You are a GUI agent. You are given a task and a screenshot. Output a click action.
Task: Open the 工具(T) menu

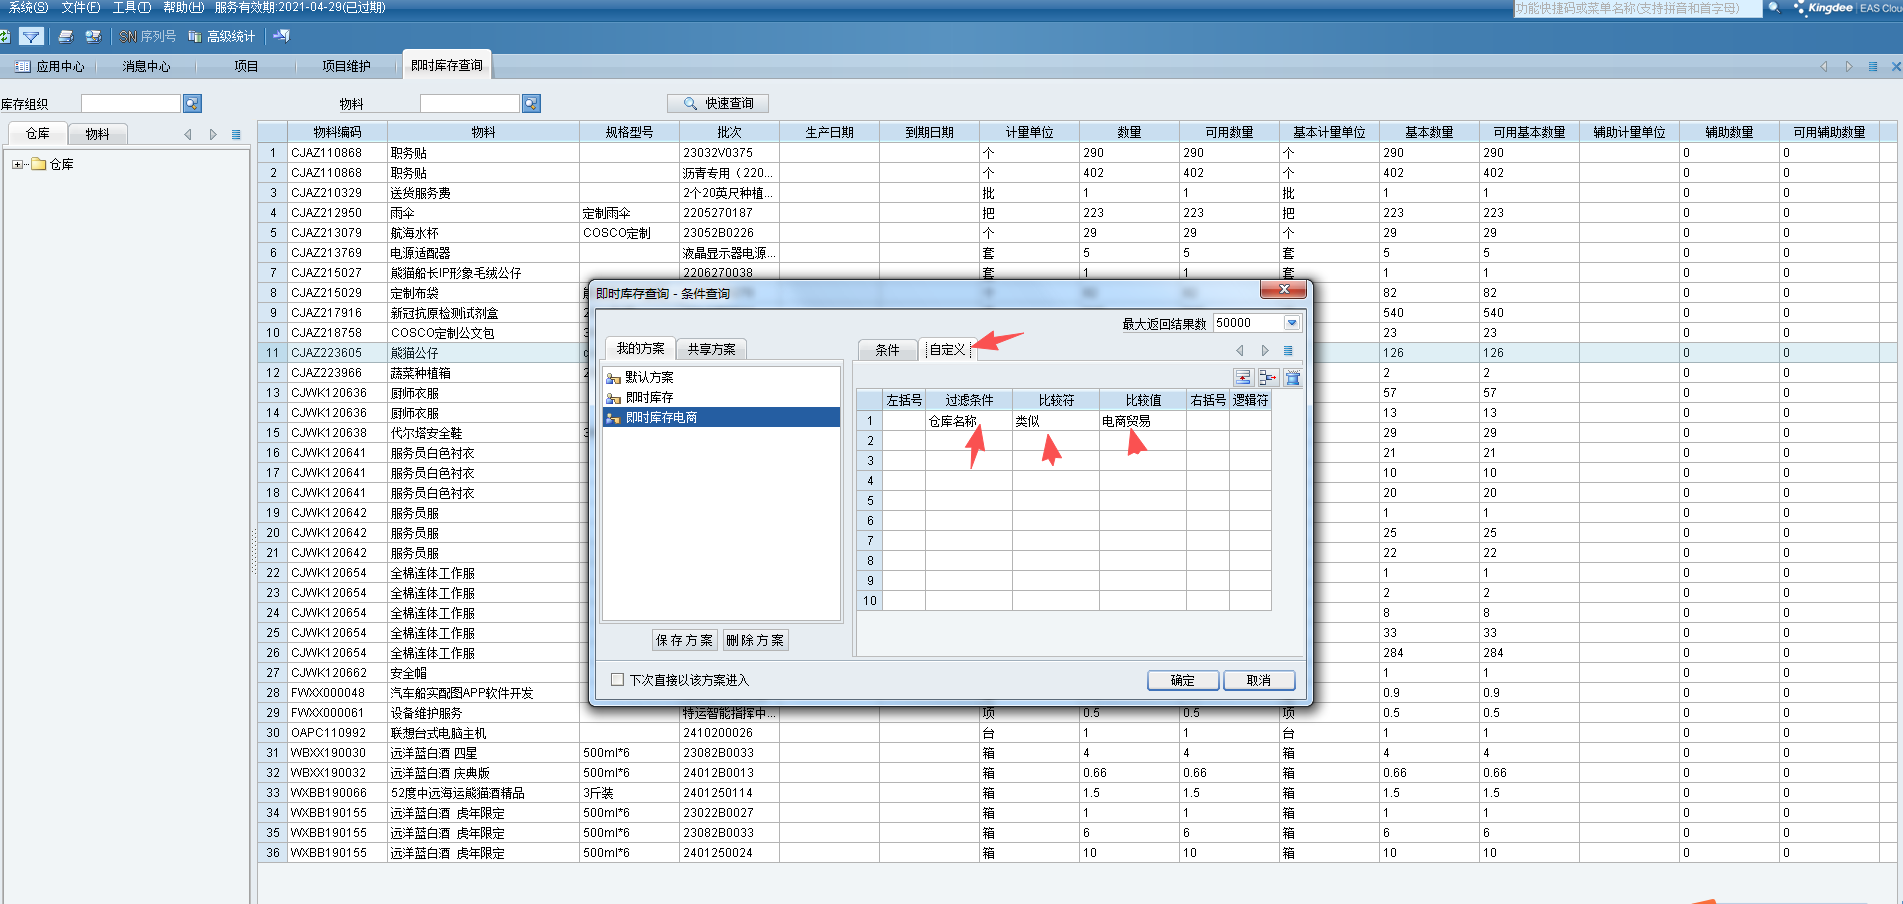[131, 8]
